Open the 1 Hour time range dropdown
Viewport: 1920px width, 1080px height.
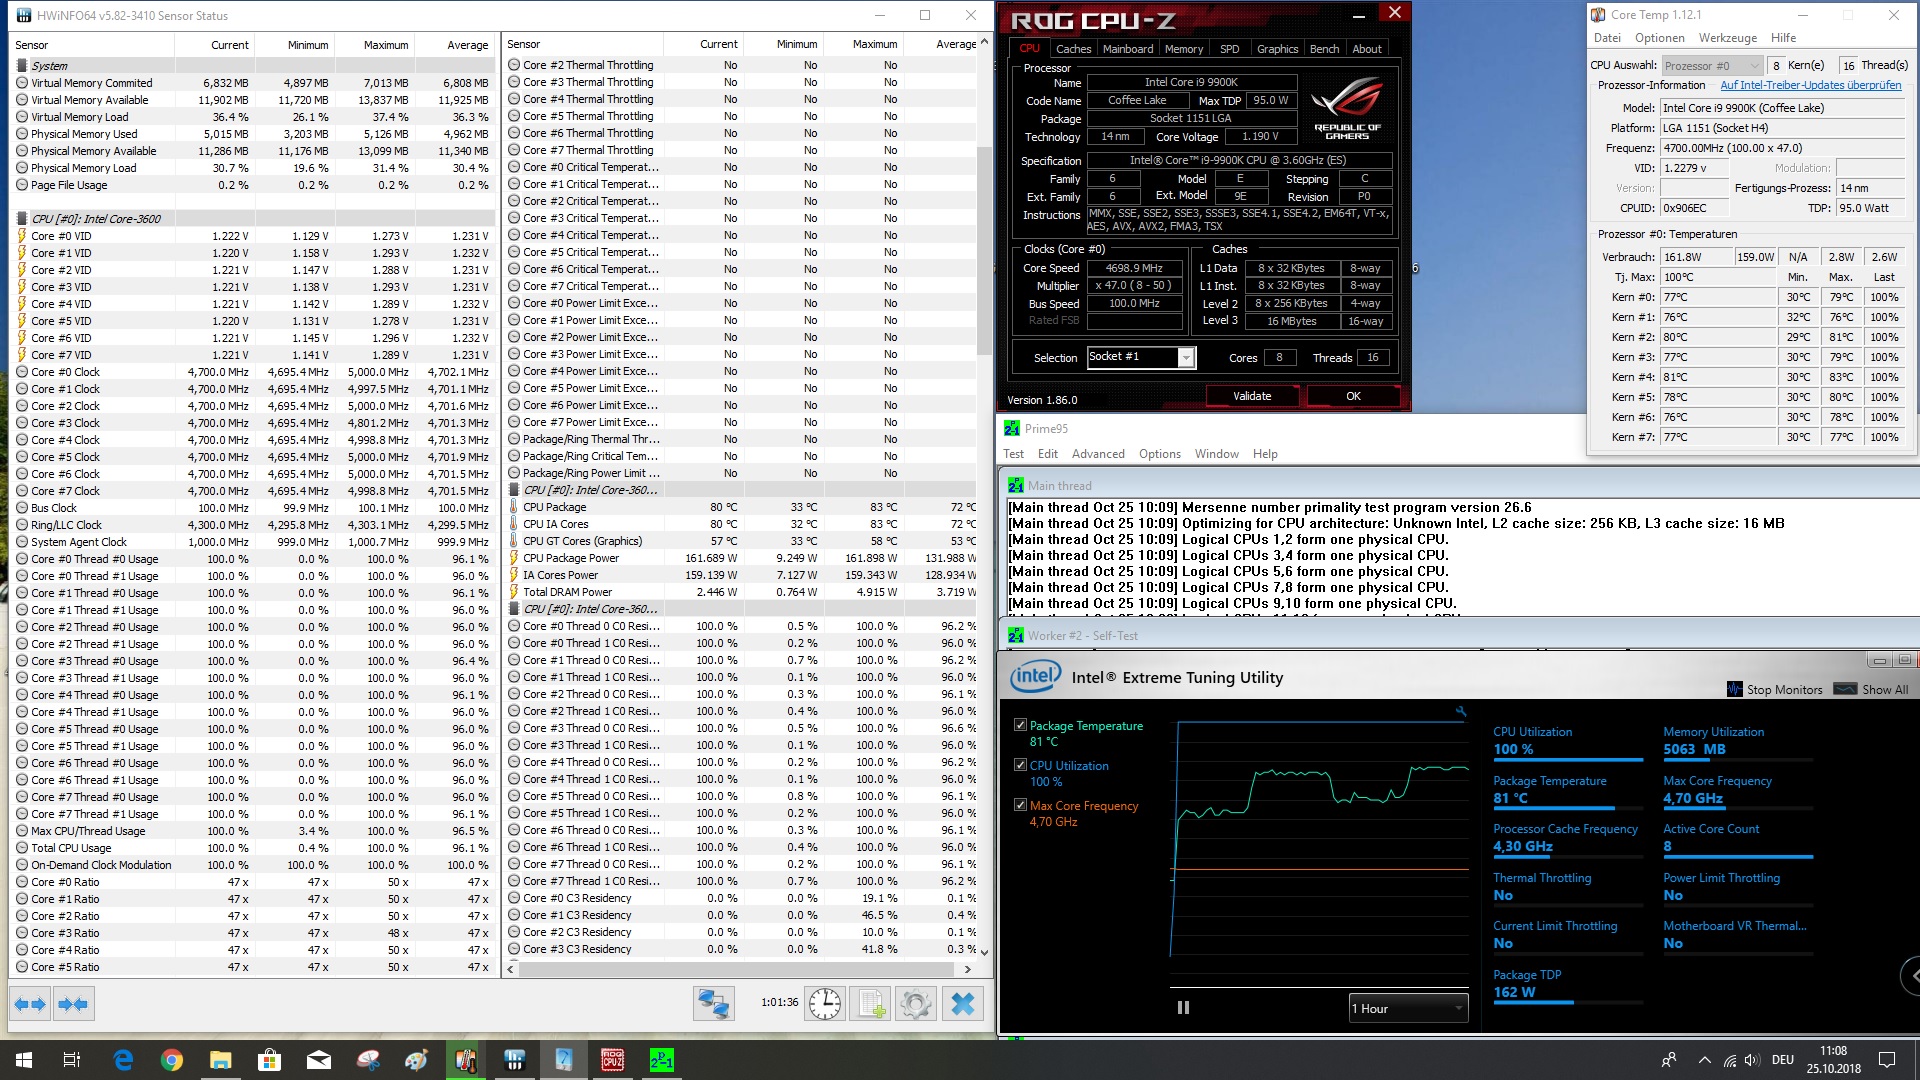1408,1008
